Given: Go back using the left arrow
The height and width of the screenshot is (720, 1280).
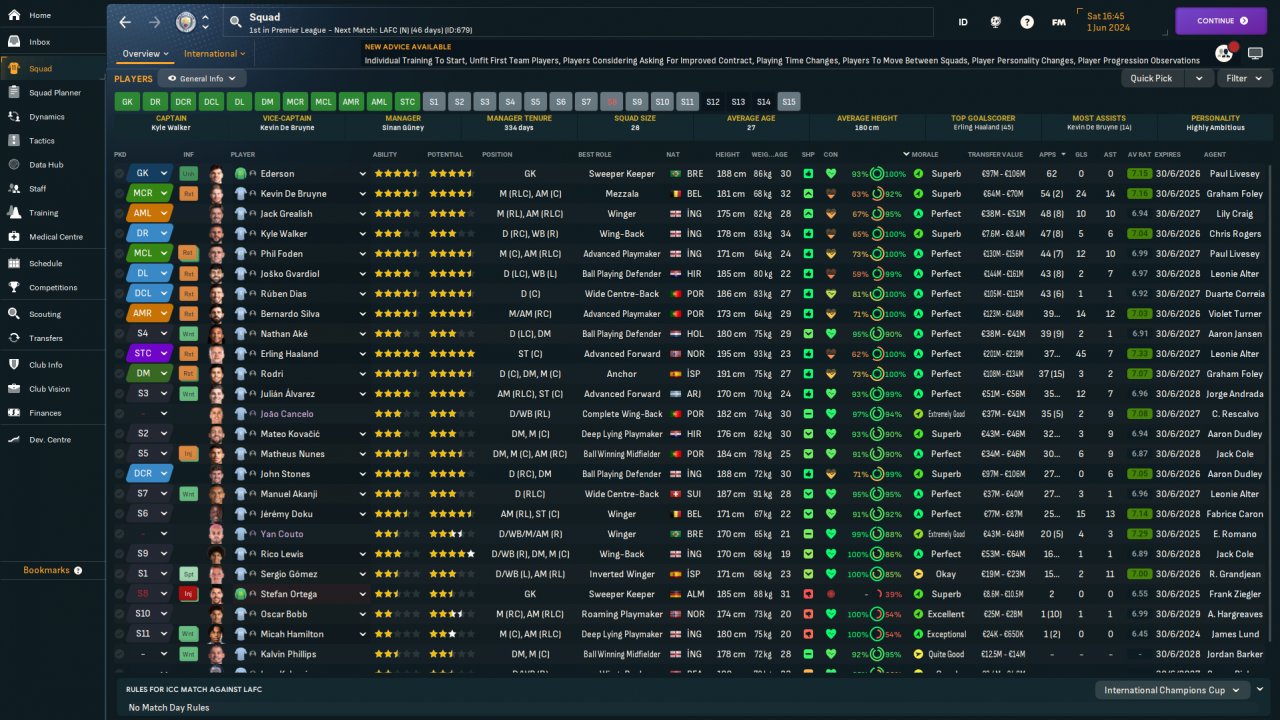Looking at the screenshot, I should click(x=125, y=22).
